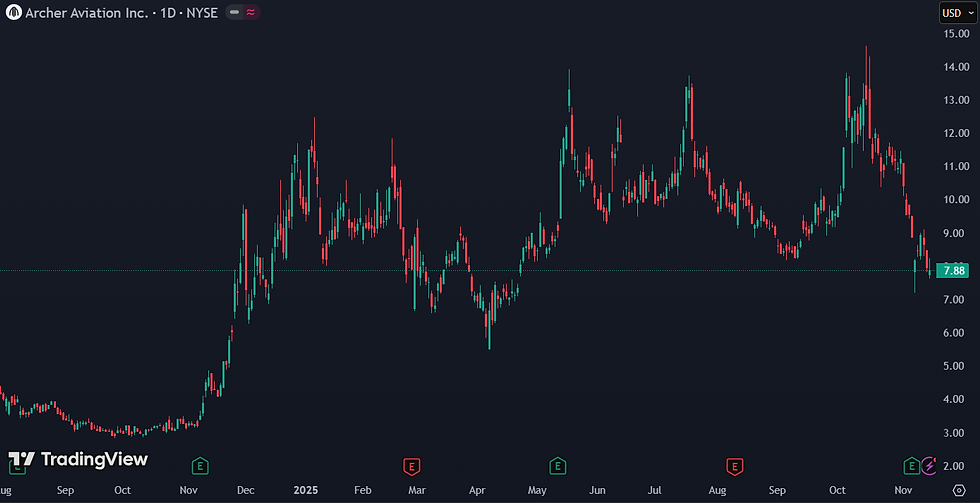
Task: Click the Dec label on time axis
Action: (x=246, y=490)
